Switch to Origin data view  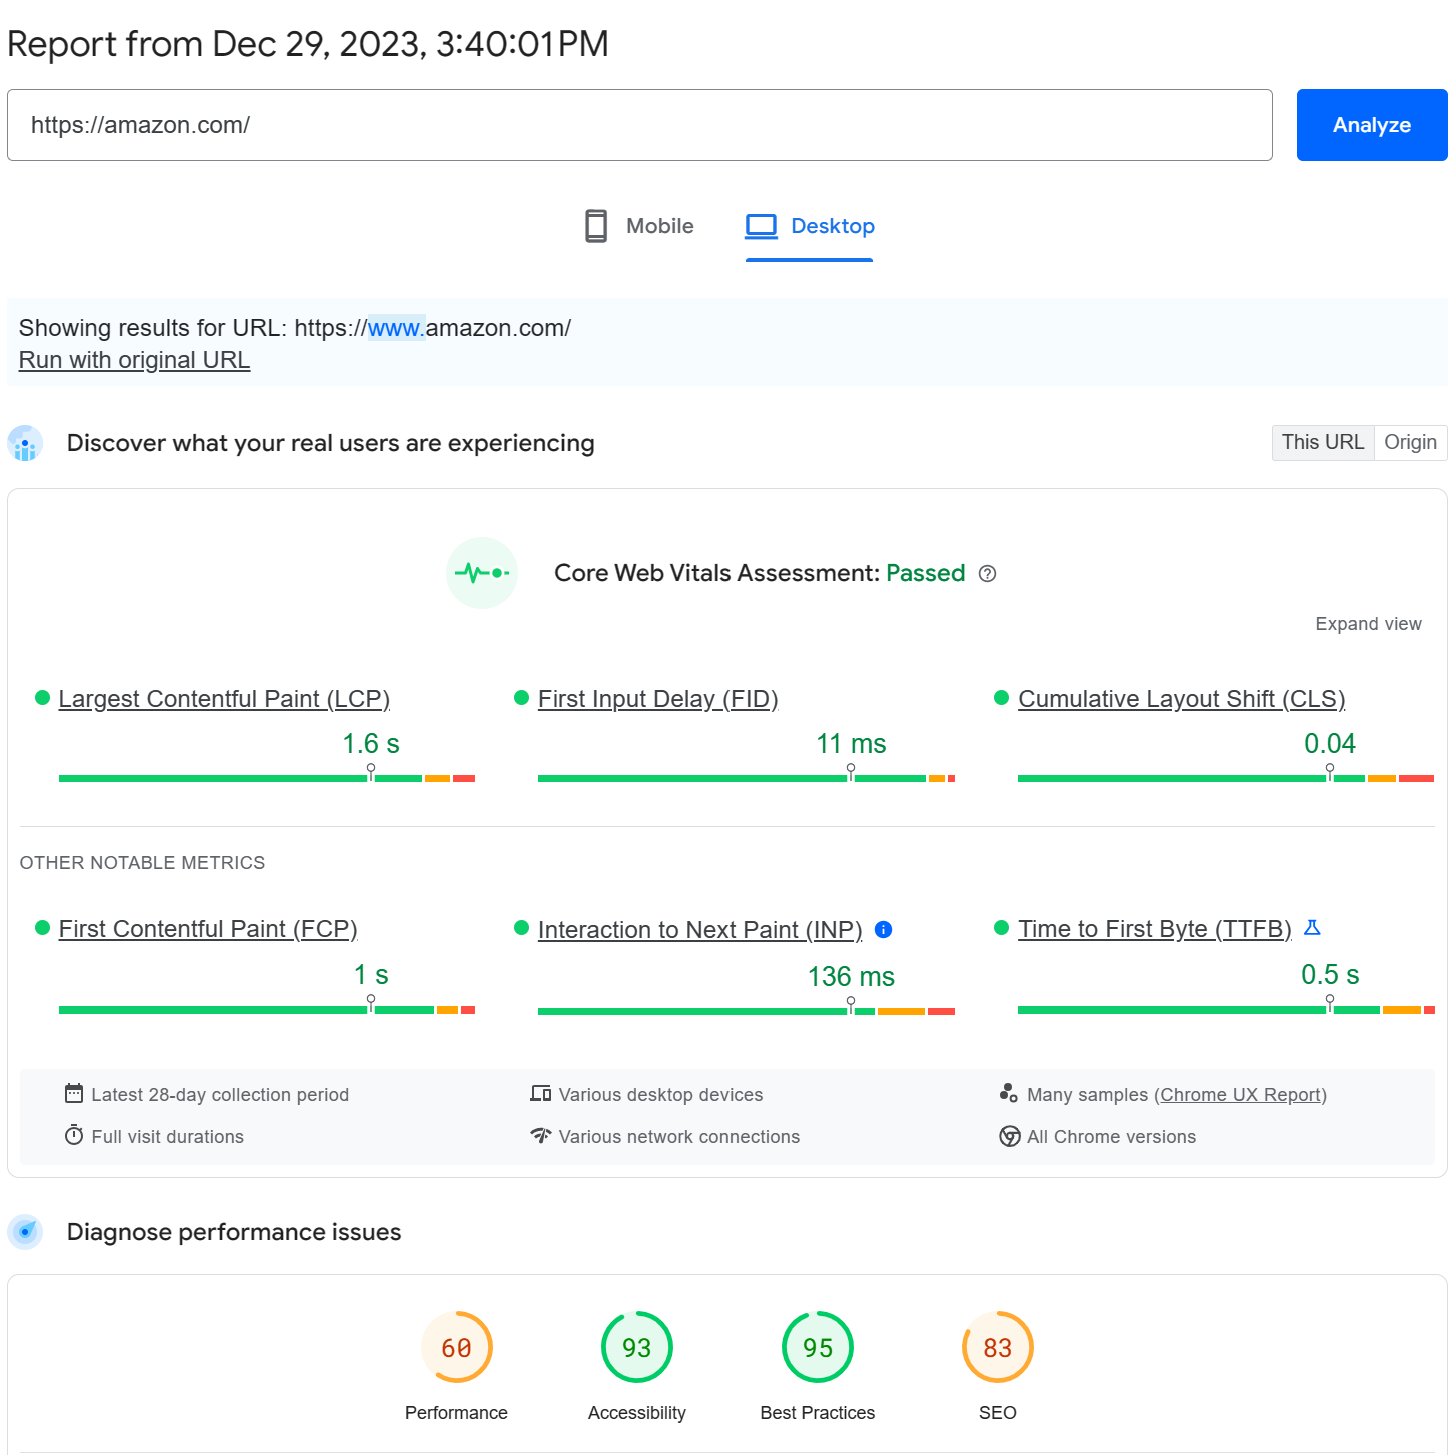point(1410,443)
